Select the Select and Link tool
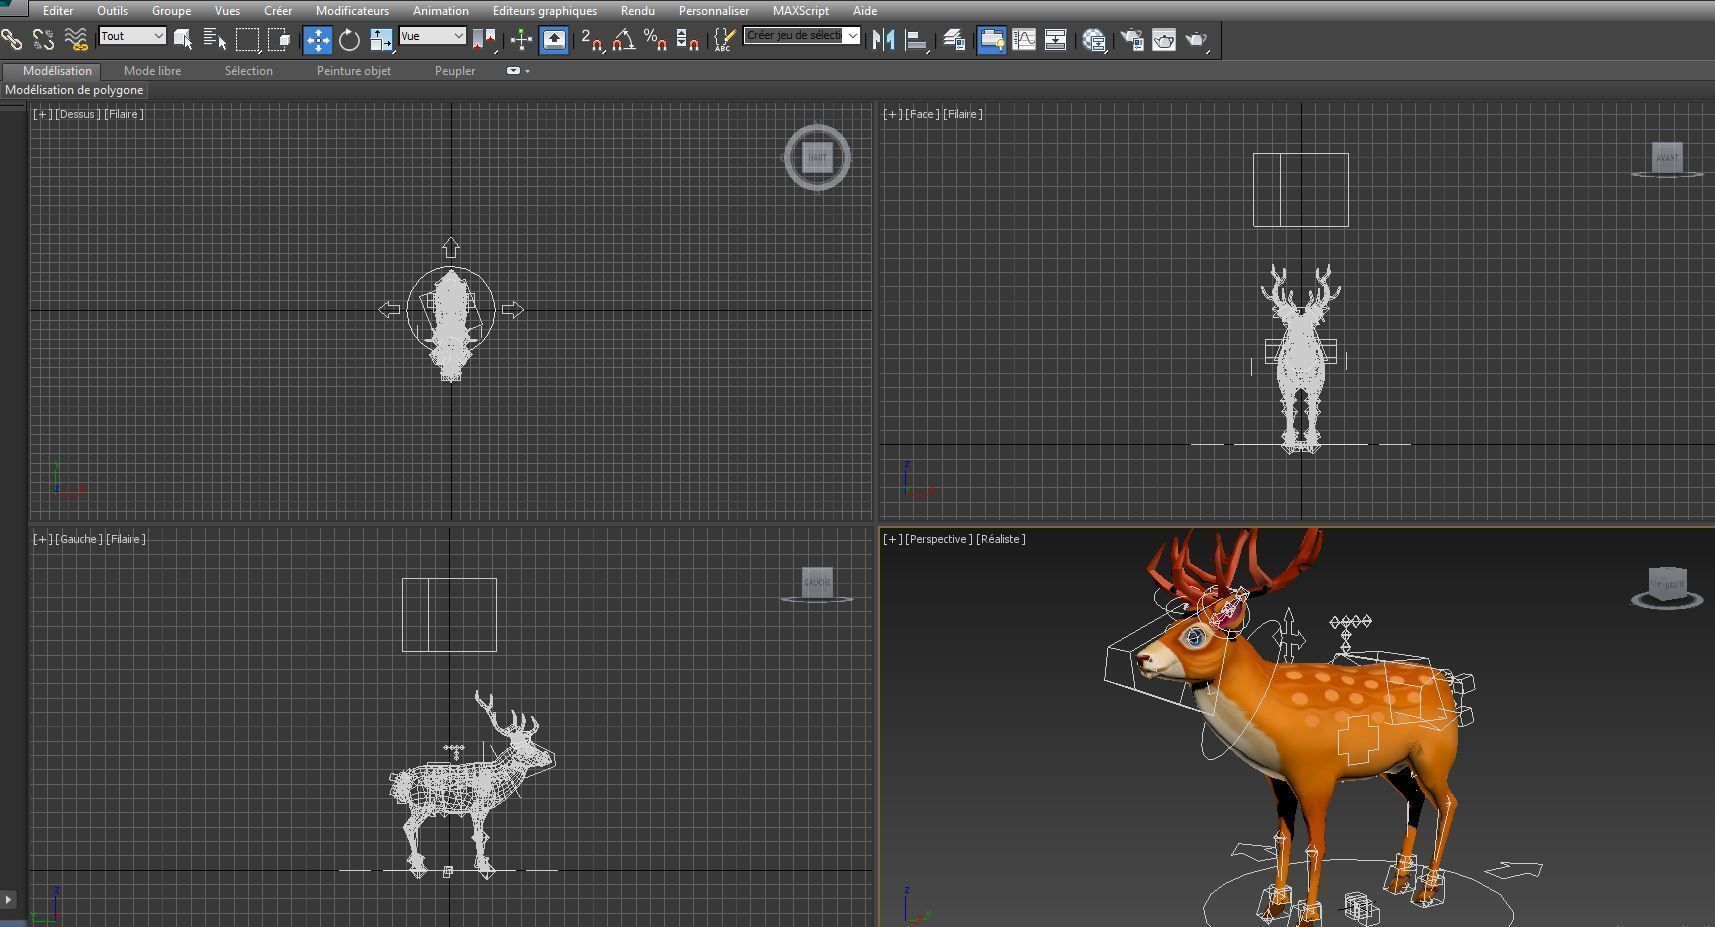 coord(11,40)
